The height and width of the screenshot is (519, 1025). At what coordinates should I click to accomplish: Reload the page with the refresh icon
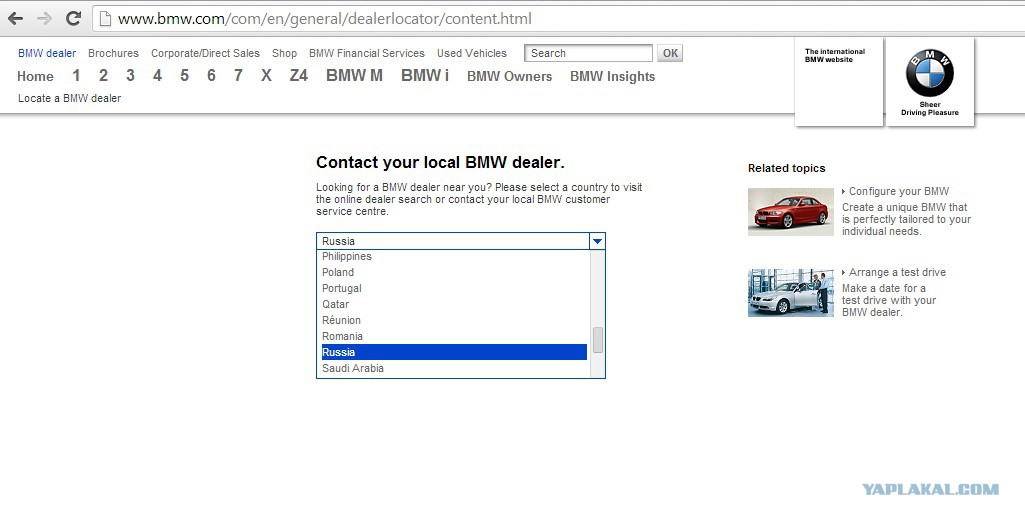[x=73, y=18]
